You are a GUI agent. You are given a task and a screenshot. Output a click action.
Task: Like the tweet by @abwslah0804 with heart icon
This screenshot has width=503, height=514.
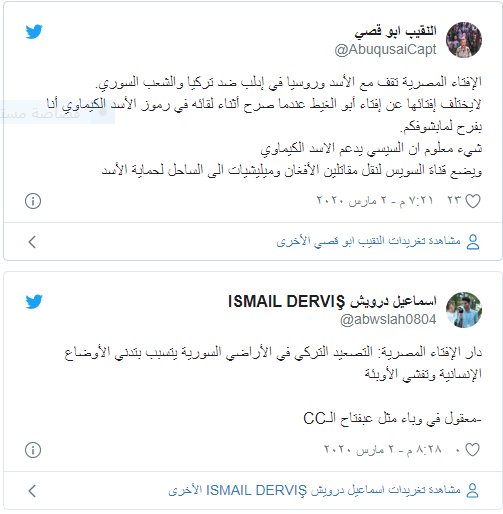473,450
